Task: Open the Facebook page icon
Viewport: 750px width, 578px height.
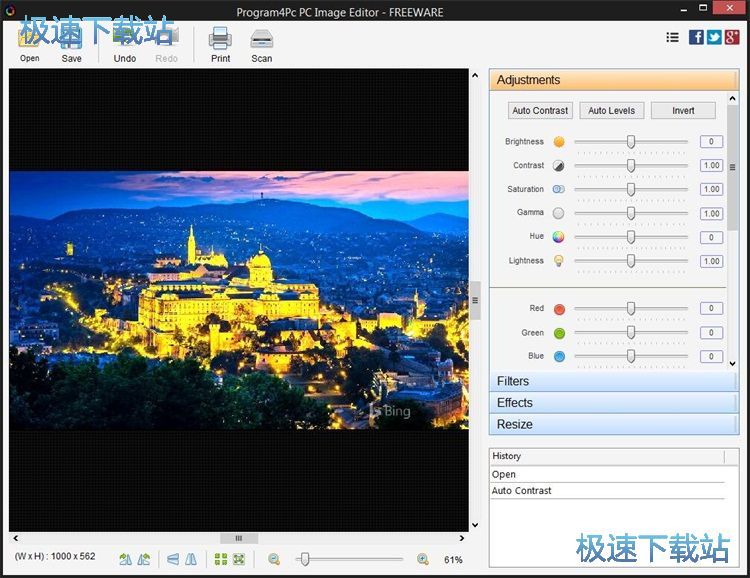Action: point(696,37)
